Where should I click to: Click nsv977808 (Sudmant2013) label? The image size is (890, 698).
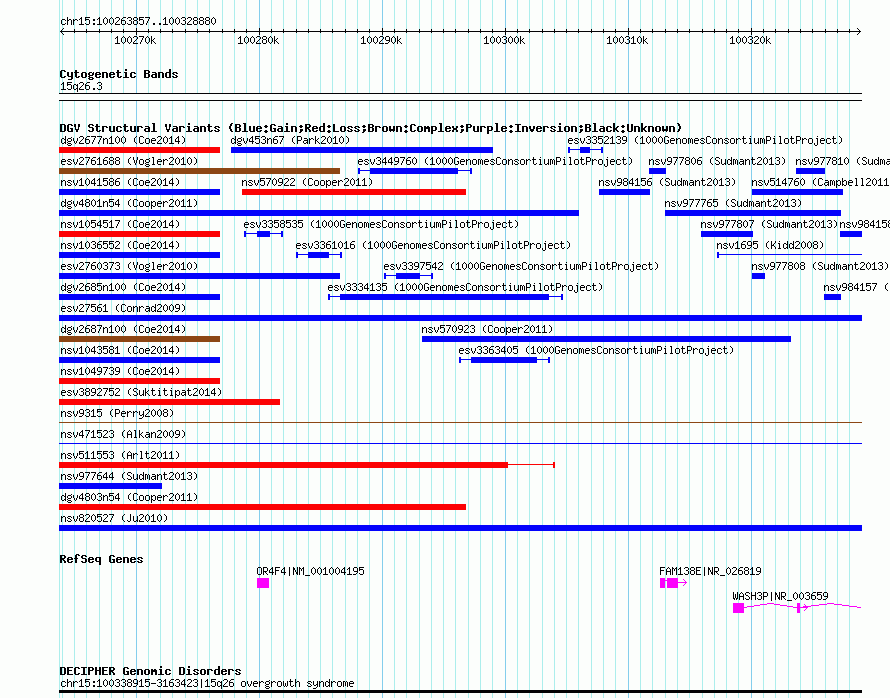click(820, 266)
